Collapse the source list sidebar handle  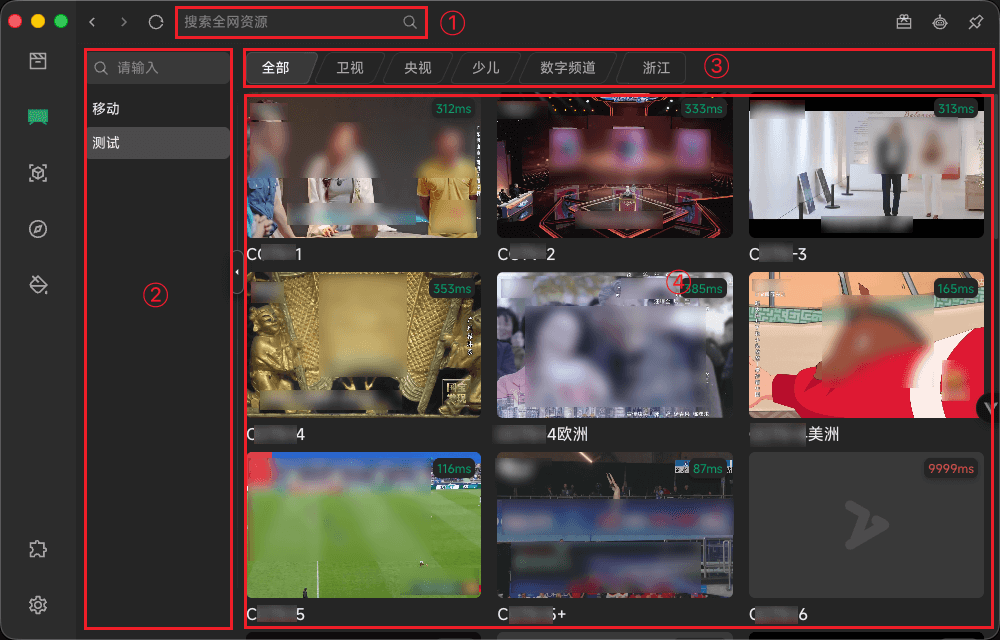coord(237,272)
